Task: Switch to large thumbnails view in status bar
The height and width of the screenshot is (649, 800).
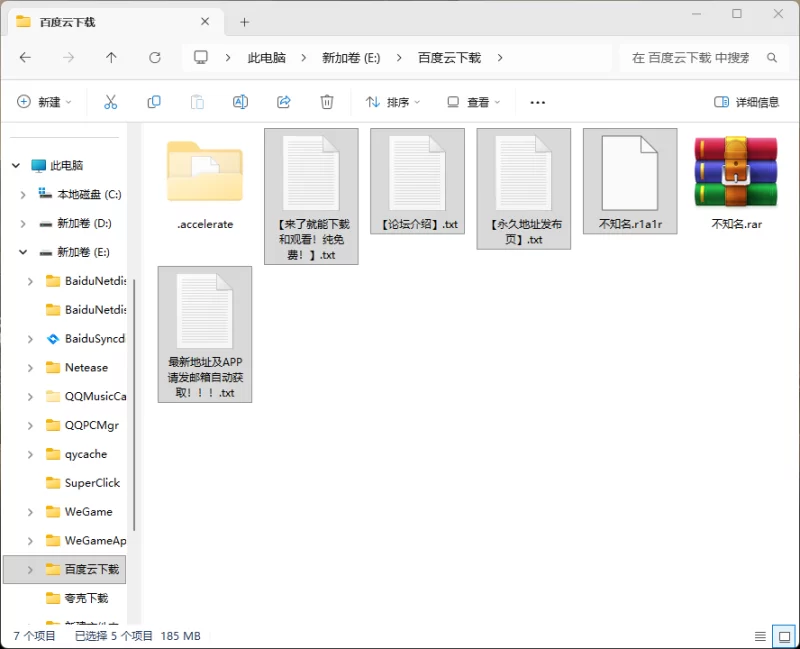Action: pyautogui.click(x=784, y=636)
